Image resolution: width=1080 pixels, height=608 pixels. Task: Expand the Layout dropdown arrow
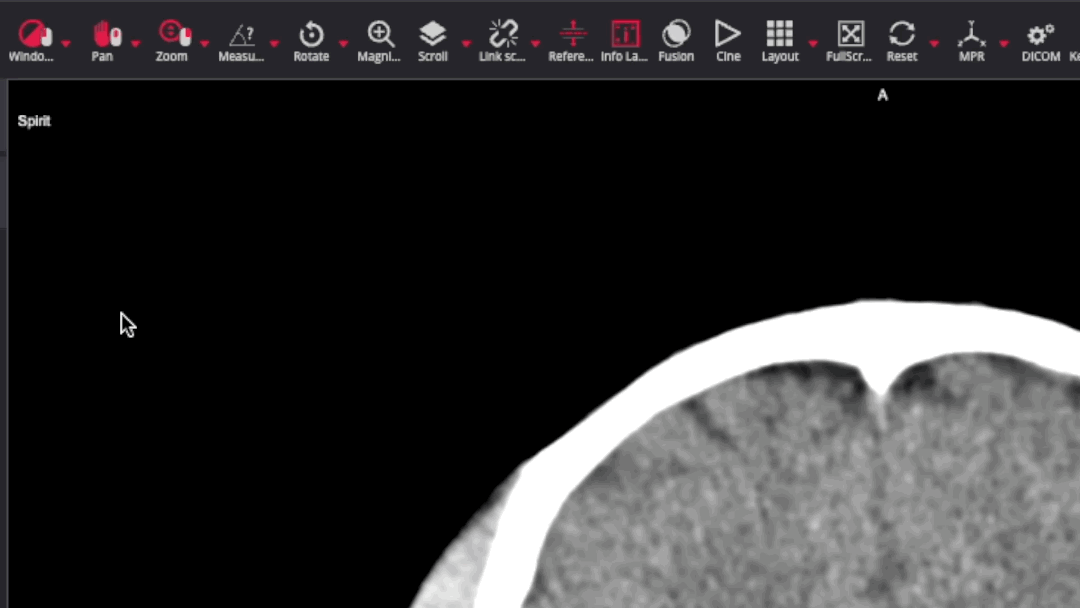pyautogui.click(x=813, y=44)
